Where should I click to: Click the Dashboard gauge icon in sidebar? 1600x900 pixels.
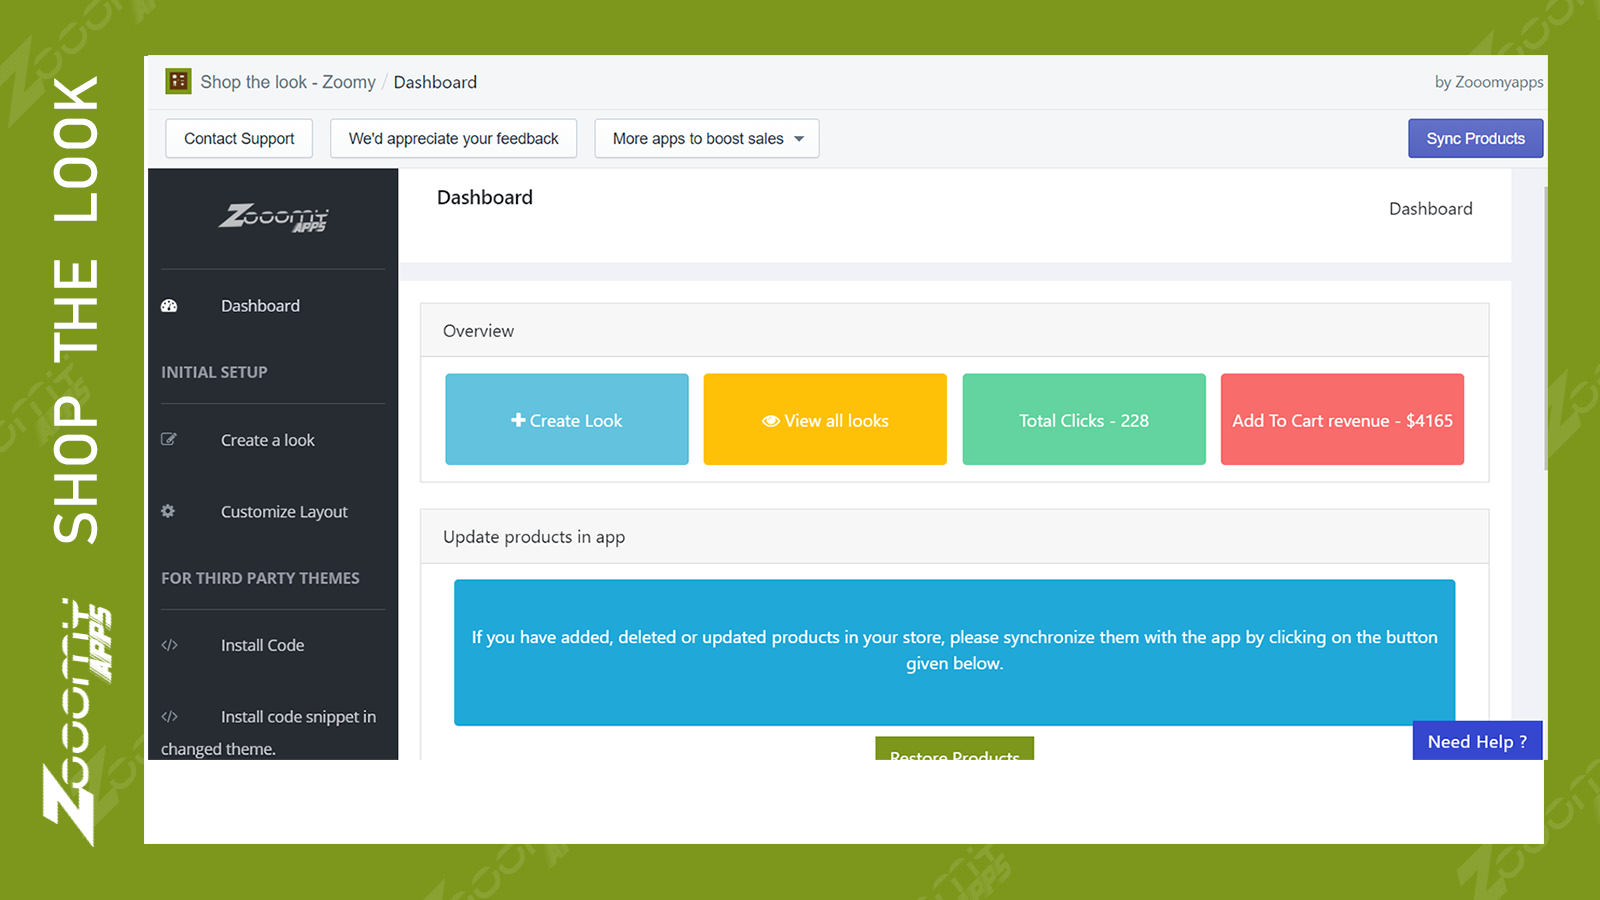coord(169,306)
